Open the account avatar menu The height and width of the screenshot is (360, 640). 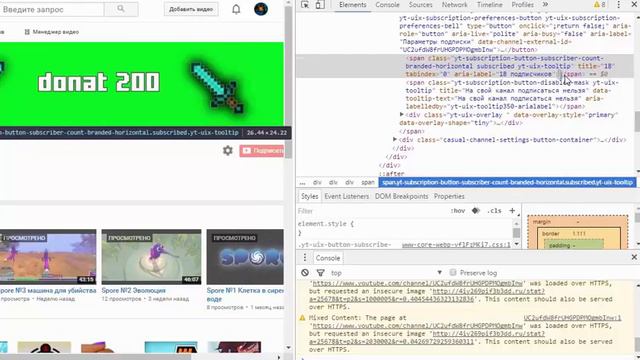coord(261,9)
